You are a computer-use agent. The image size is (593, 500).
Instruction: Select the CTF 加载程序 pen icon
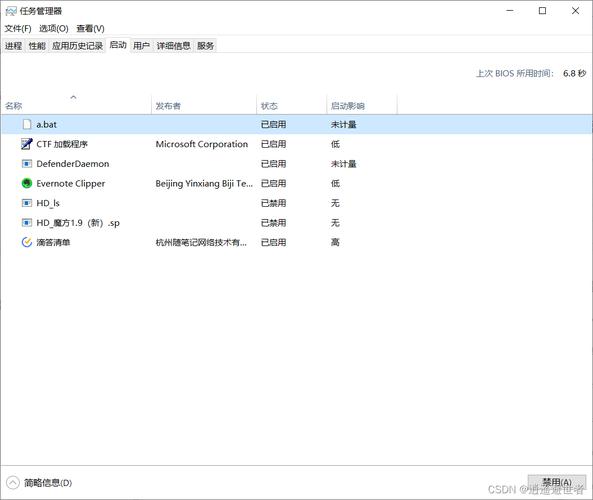pos(26,144)
